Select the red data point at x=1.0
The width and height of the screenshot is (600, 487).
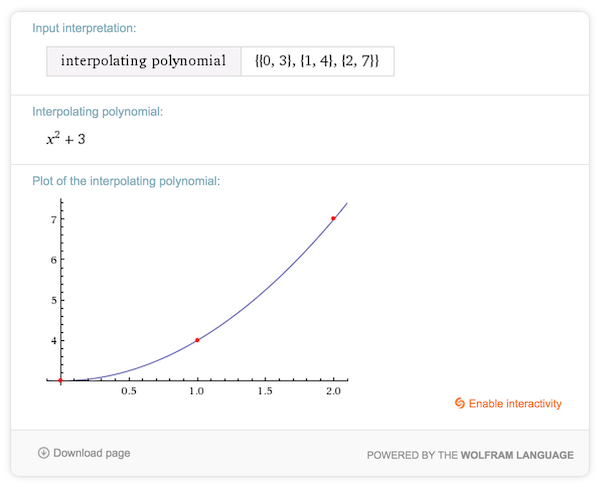[197, 340]
